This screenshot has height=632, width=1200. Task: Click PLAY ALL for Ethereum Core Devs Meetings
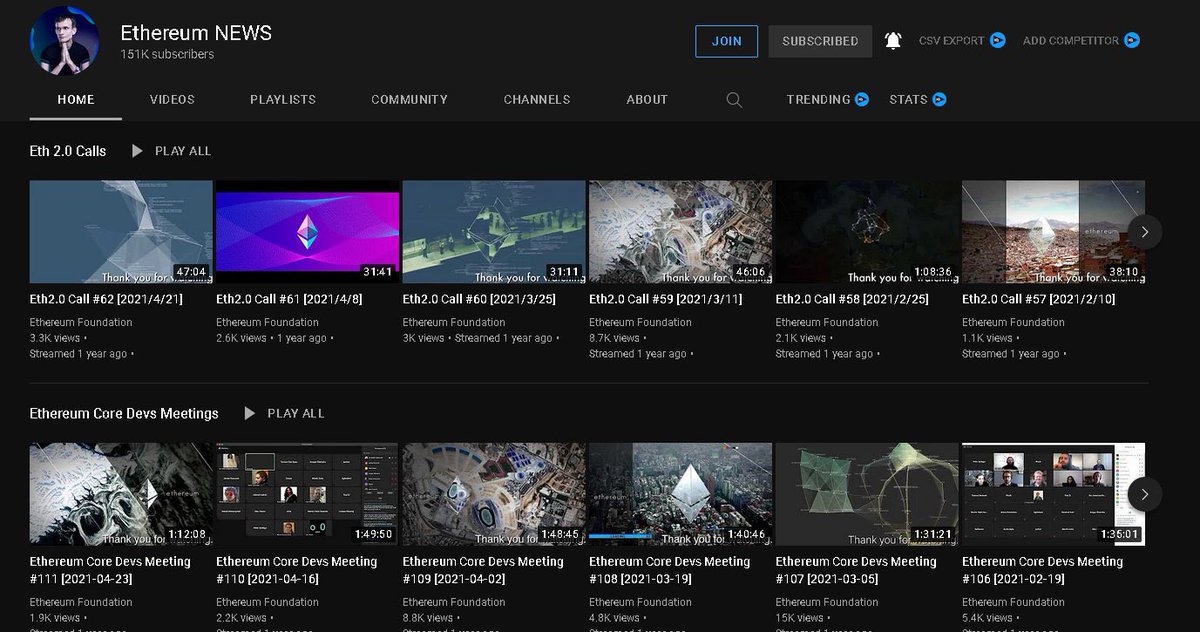(x=296, y=413)
